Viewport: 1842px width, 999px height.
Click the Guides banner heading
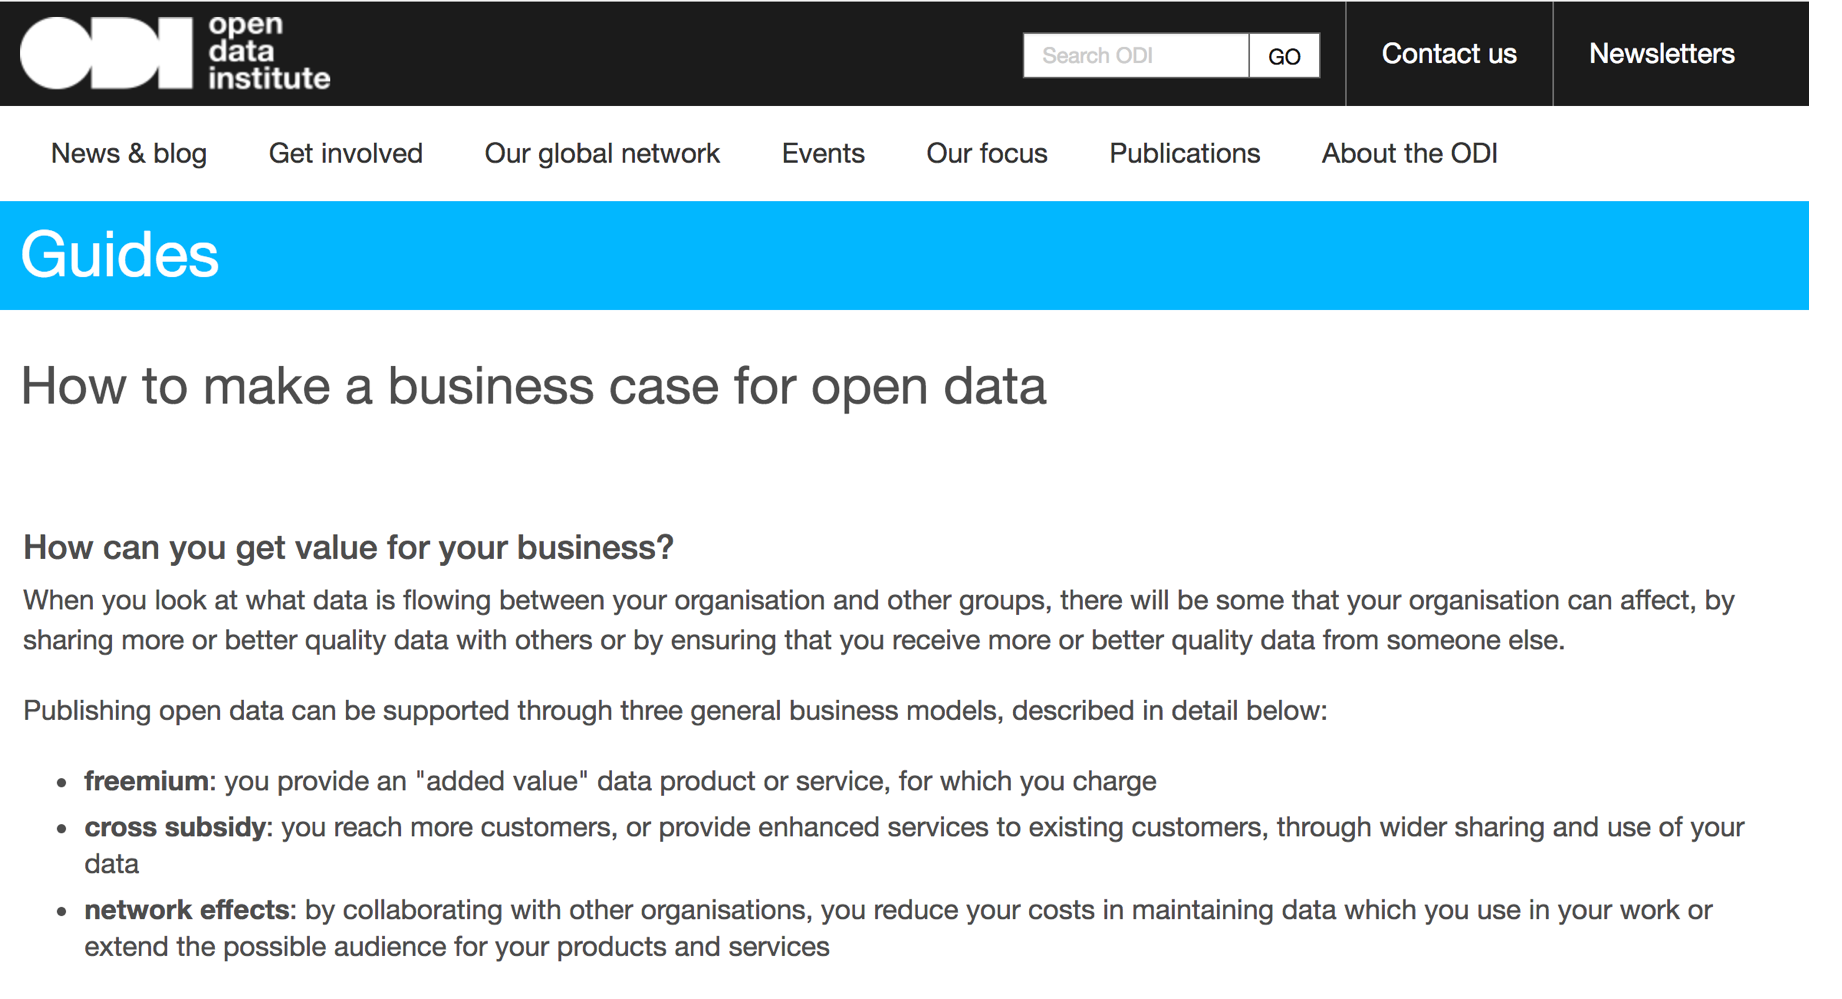click(x=120, y=255)
